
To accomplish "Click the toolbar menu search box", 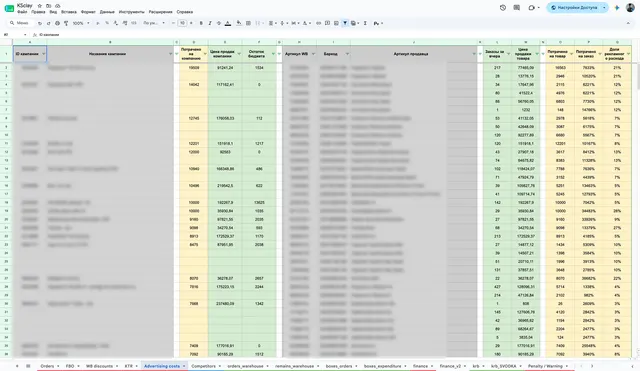I will tap(20, 23).
